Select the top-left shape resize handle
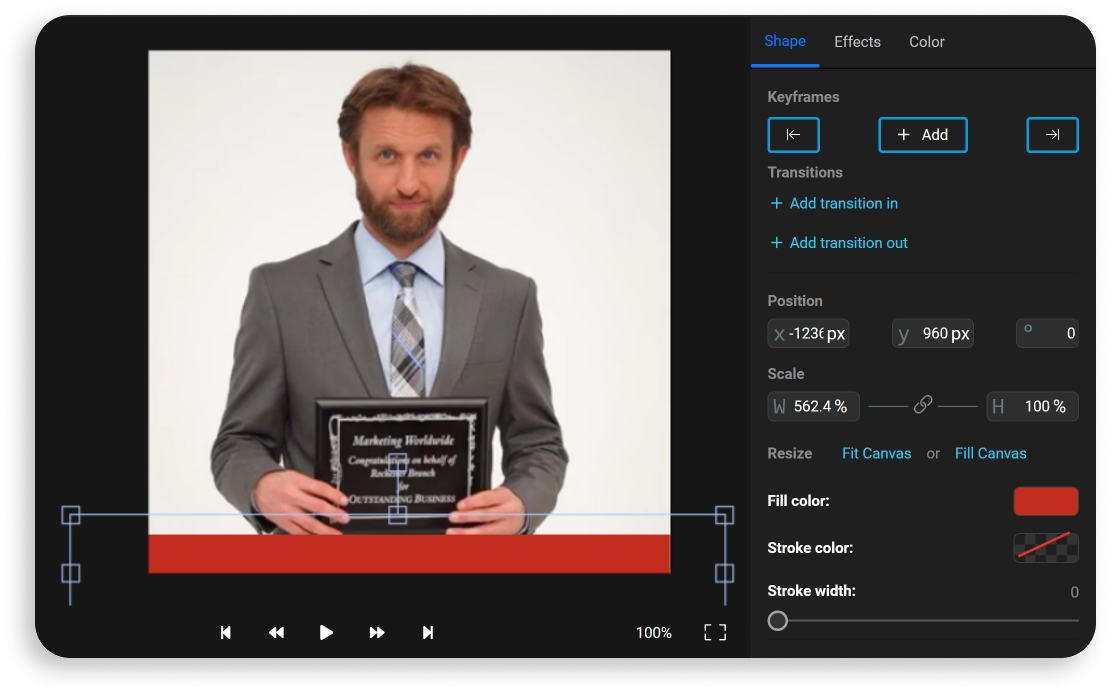Screen dimensions: 1111x693 (71, 515)
